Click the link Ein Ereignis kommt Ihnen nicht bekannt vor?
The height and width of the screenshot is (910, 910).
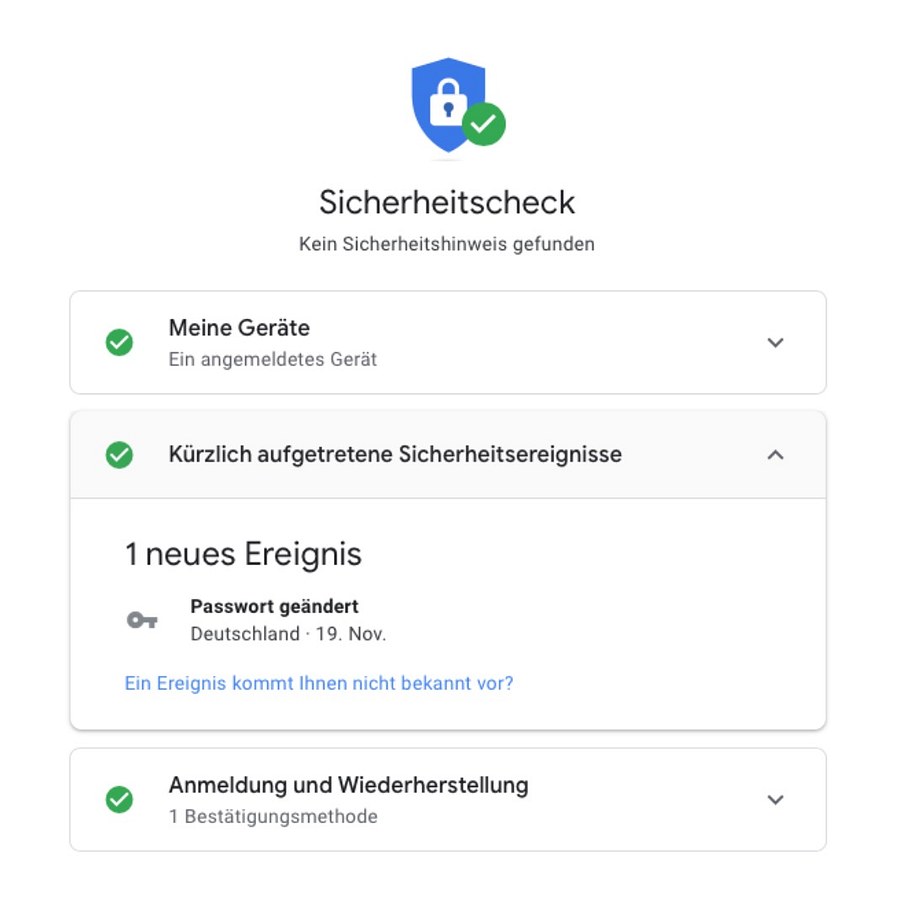[318, 684]
